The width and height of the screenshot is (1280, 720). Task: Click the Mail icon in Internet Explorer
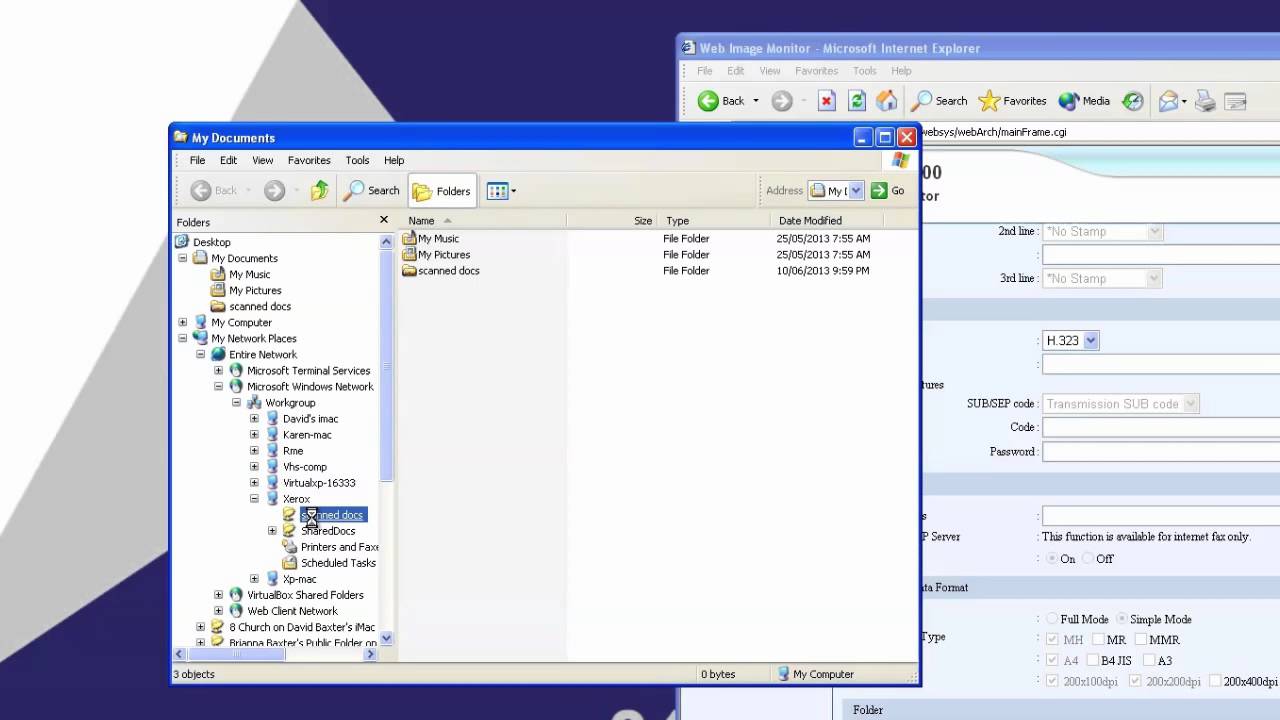pos(1168,101)
